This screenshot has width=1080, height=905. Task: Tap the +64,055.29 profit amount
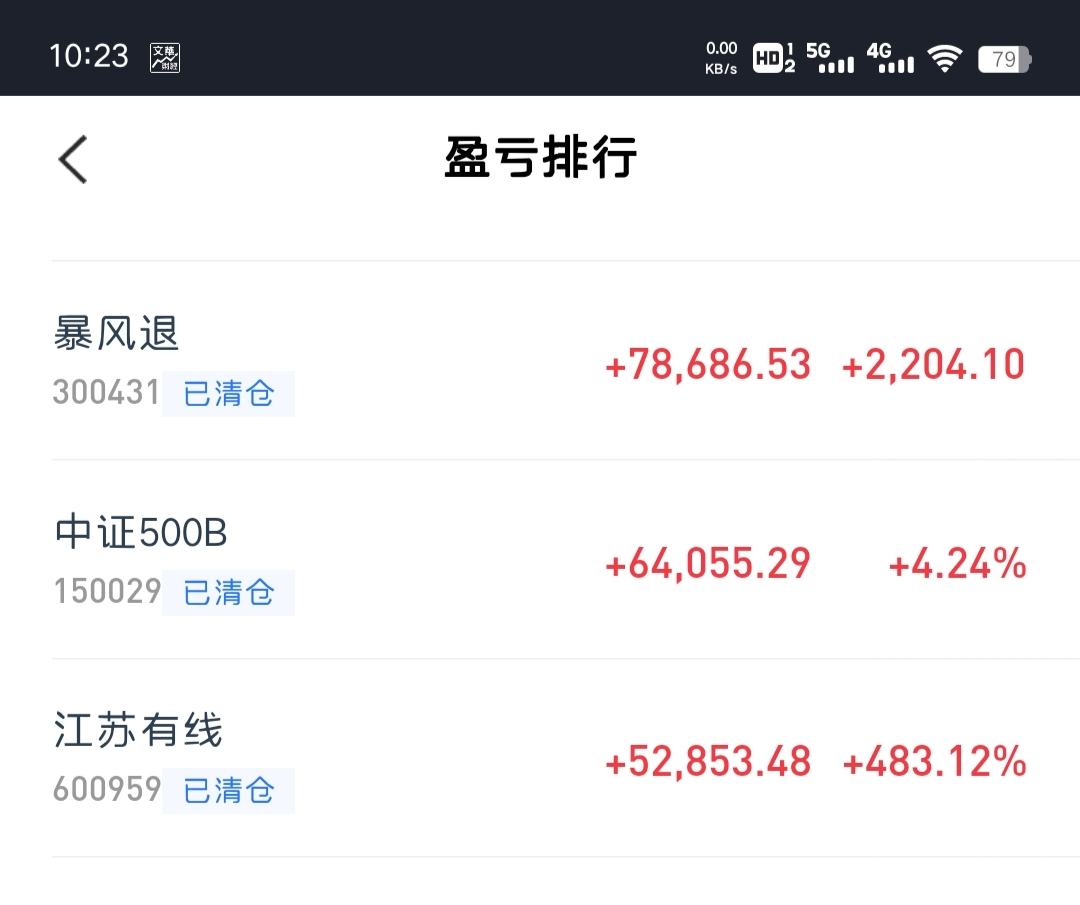[x=708, y=564]
